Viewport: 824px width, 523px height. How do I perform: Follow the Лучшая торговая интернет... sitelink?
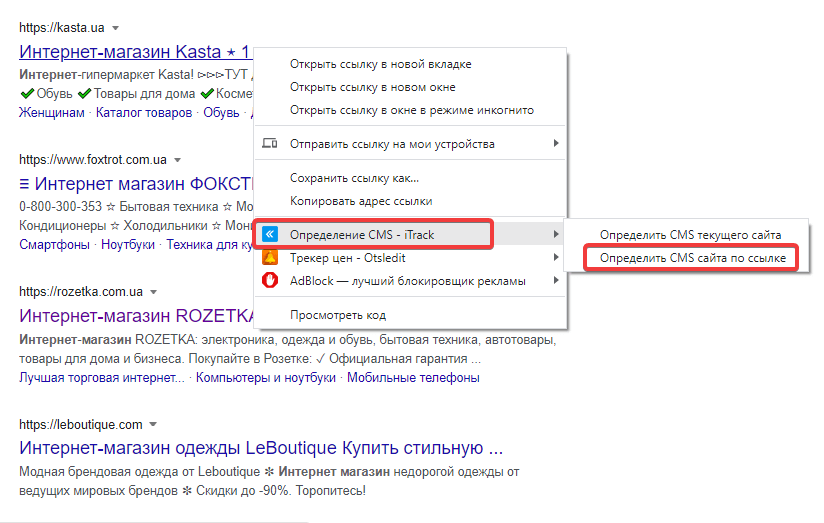coord(102,378)
